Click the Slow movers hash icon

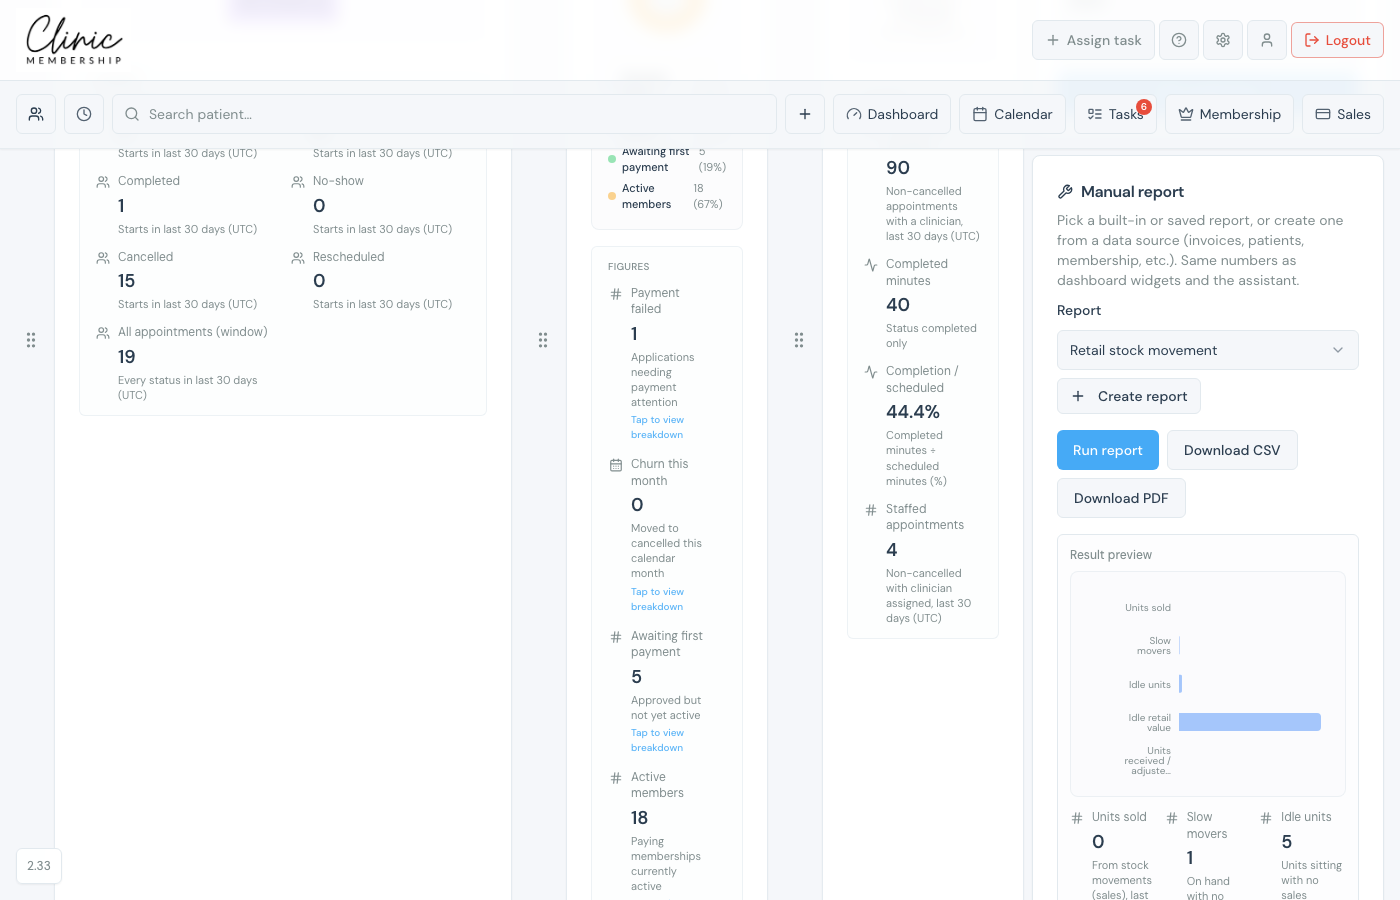coord(1172,818)
